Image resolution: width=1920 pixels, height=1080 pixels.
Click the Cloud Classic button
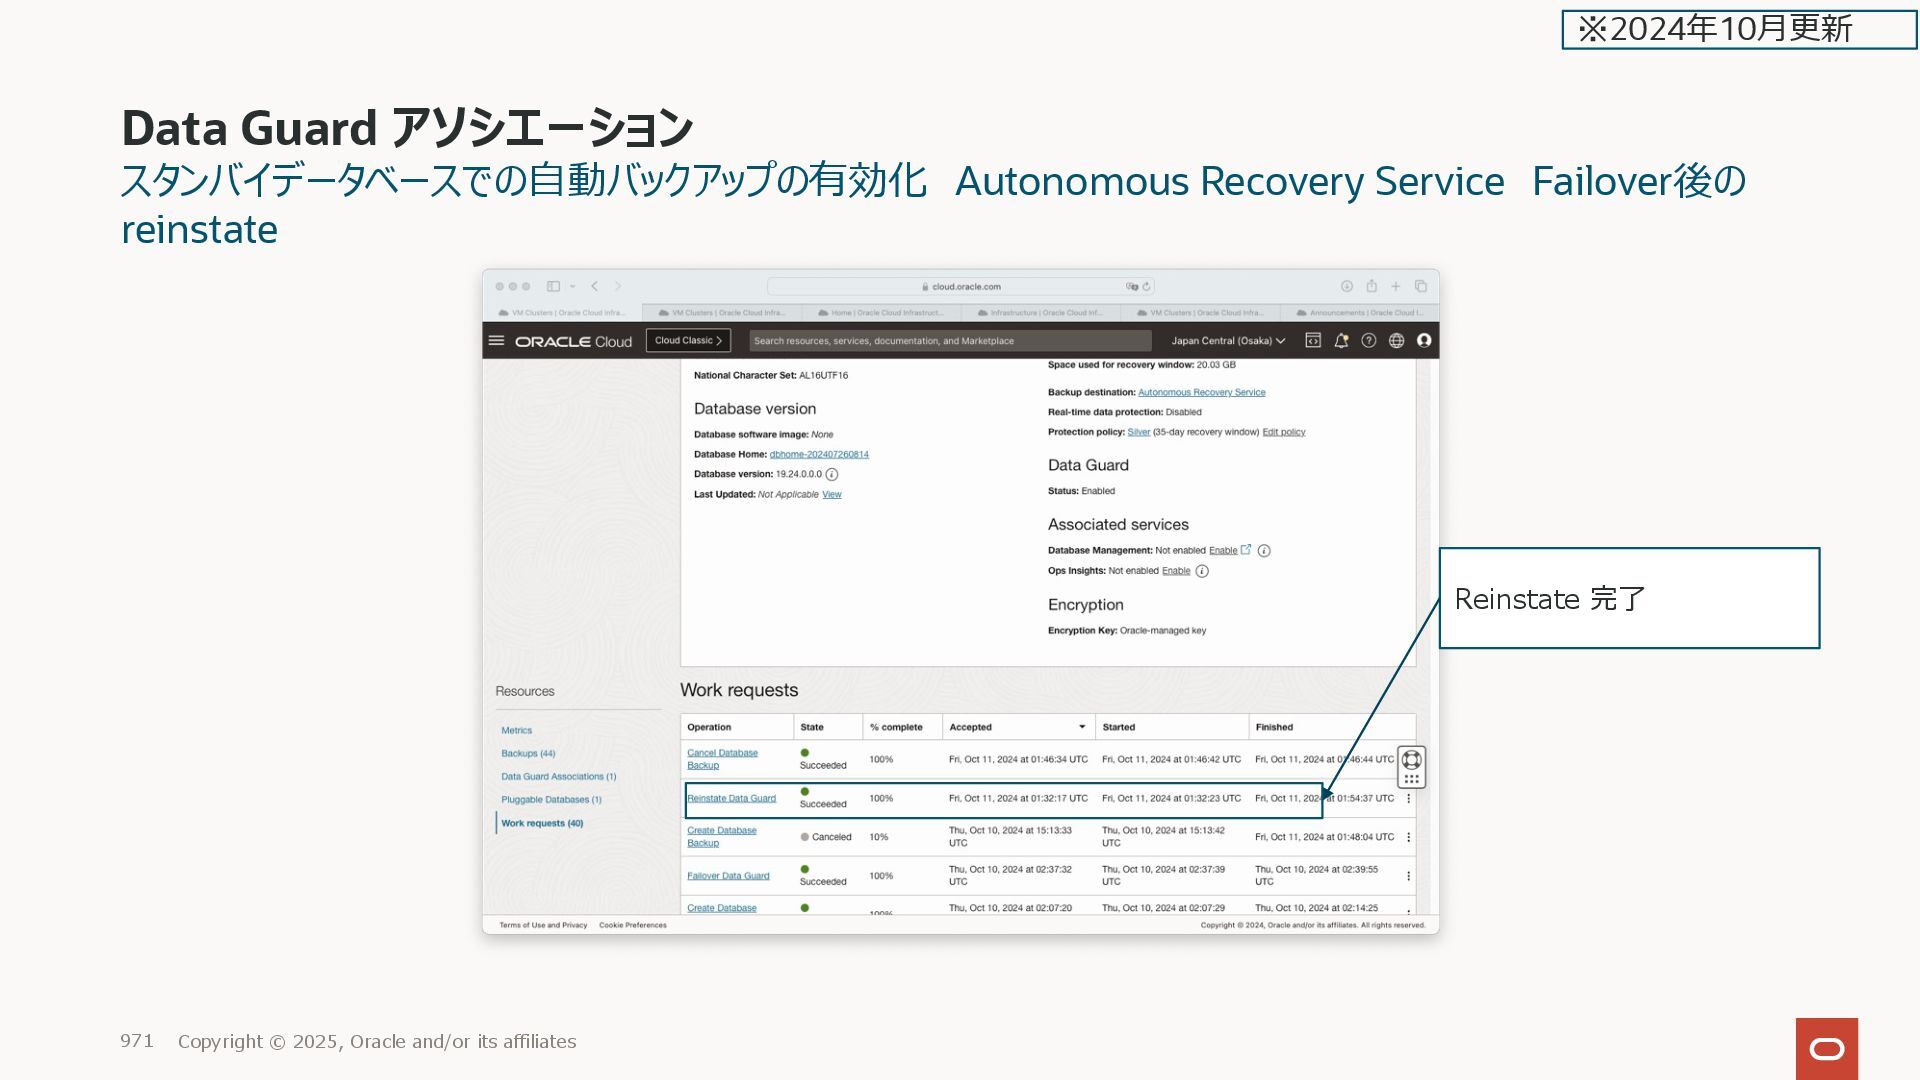click(688, 341)
